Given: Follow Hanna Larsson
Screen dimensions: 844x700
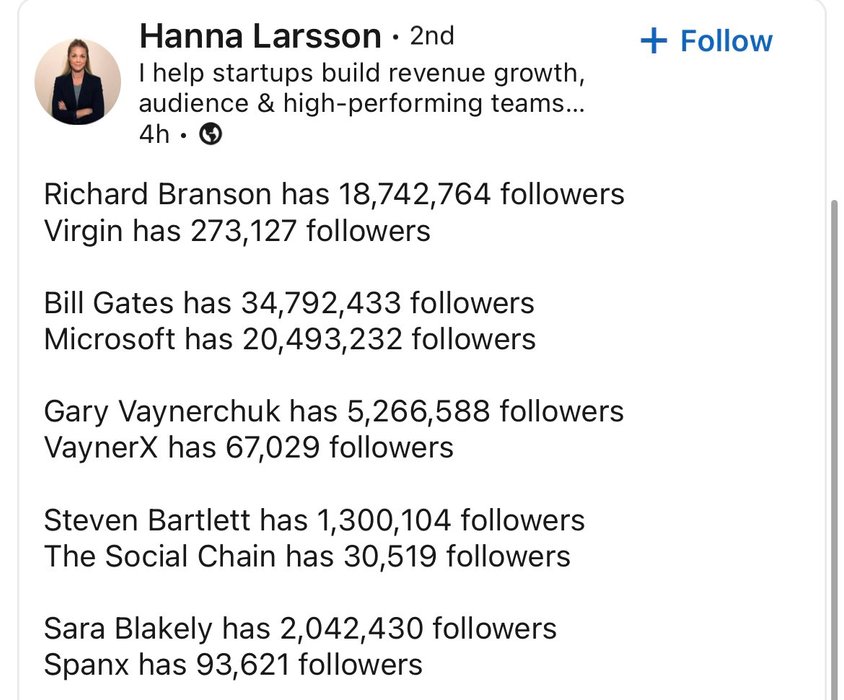Looking at the screenshot, I should 706,41.
